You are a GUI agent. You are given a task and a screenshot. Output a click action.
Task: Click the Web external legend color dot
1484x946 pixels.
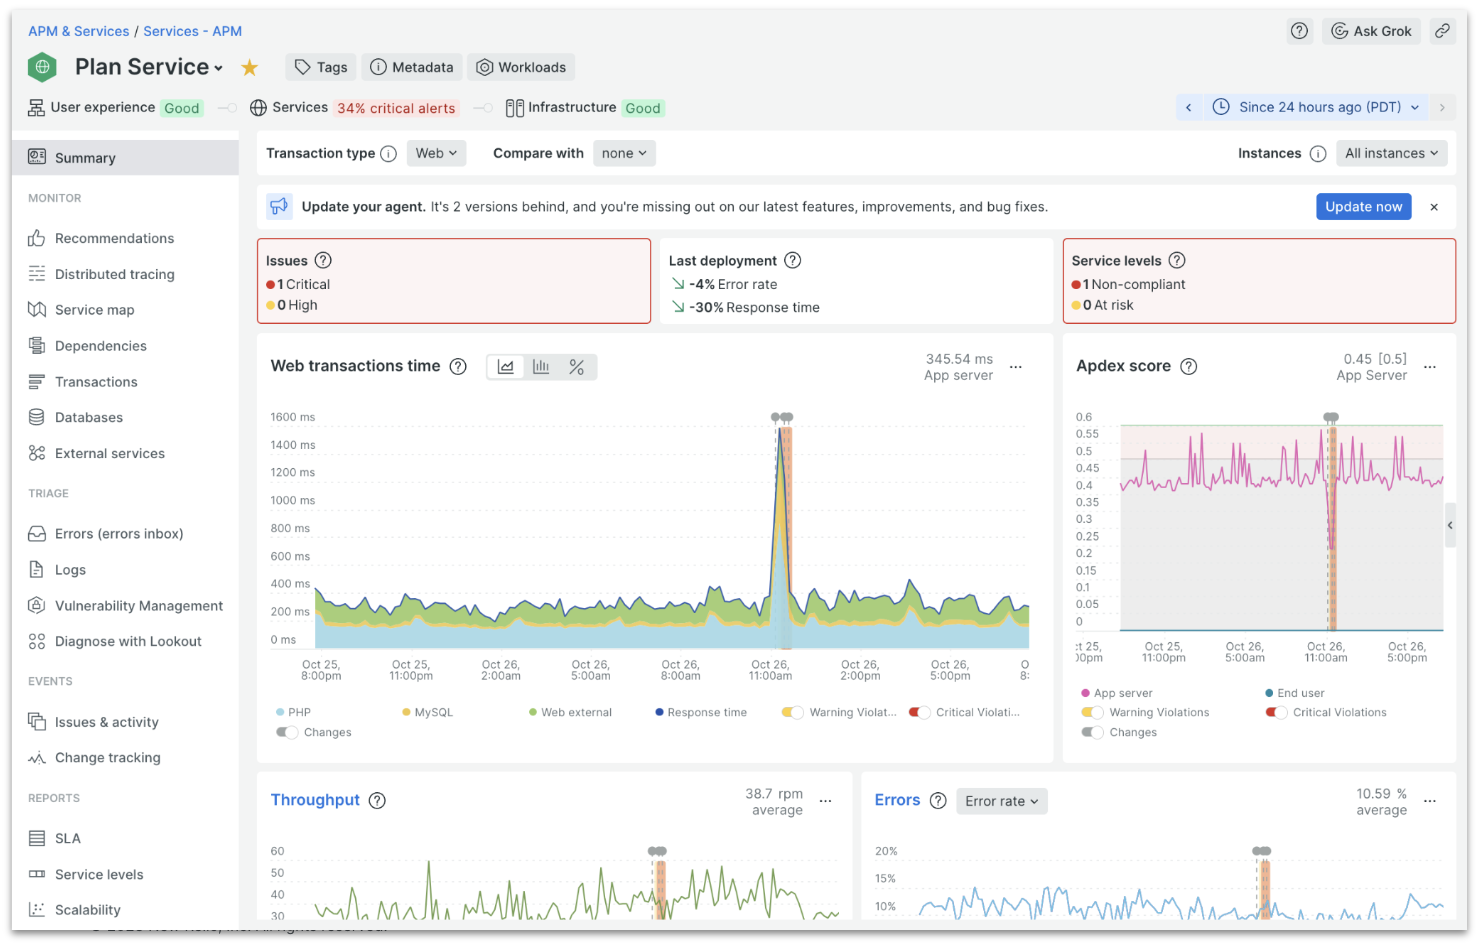pos(533,712)
